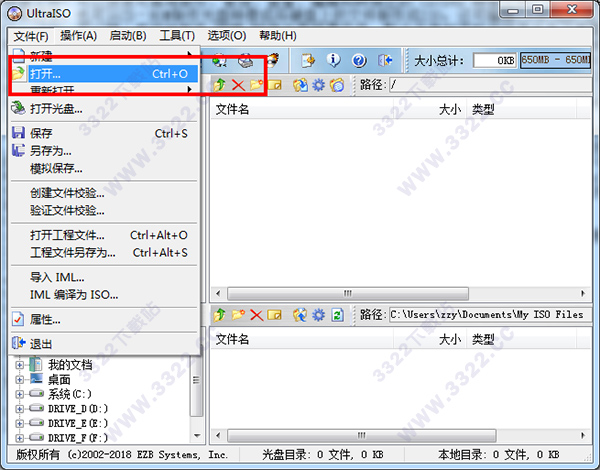Open the 工具(T) menu
Image resolution: width=600 pixels, height=470 pixels.
tap(176, 36)
